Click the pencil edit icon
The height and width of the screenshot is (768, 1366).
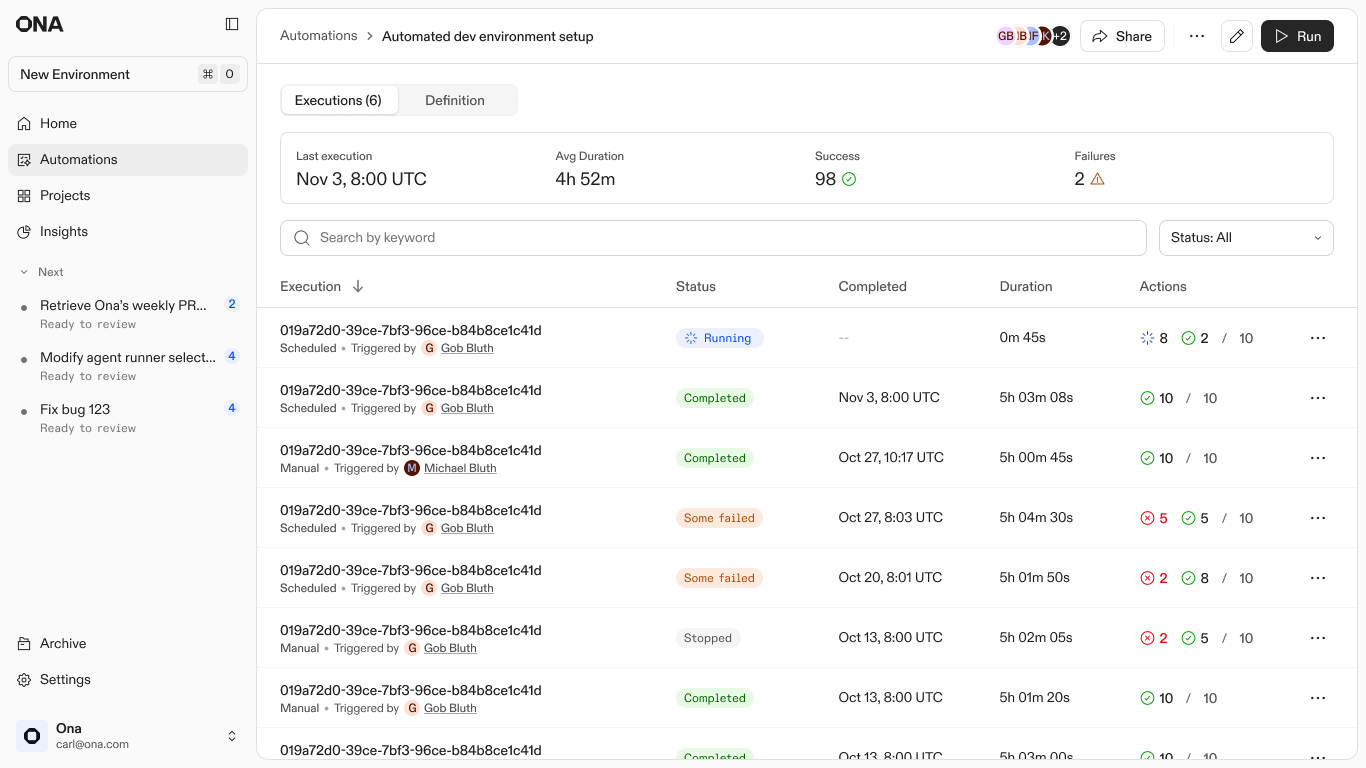[1237, 36]
